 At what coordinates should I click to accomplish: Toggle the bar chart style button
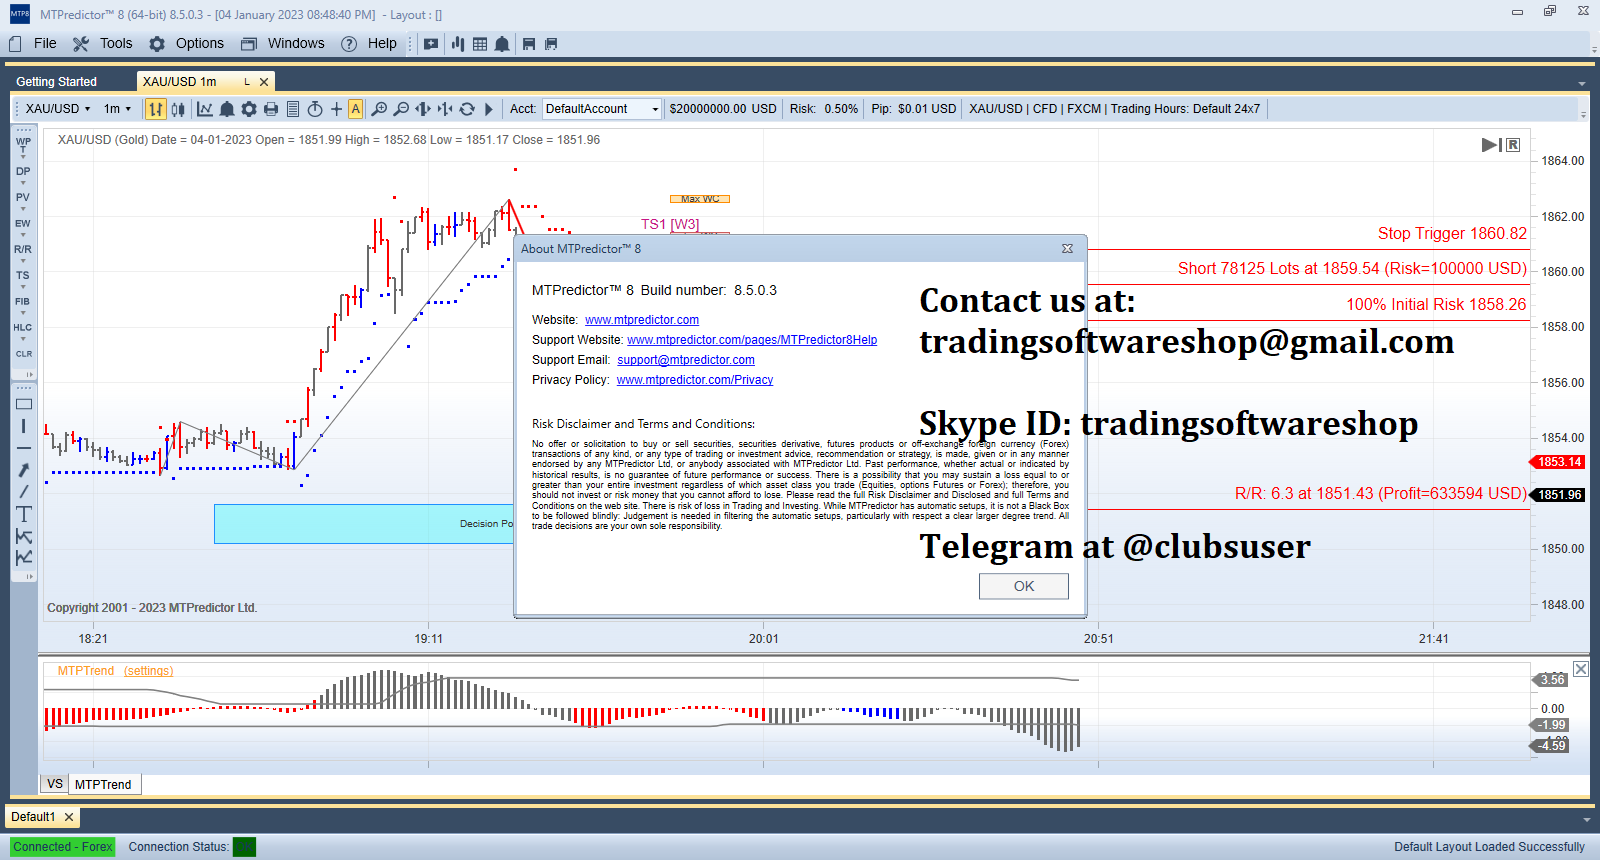[156, 109]
